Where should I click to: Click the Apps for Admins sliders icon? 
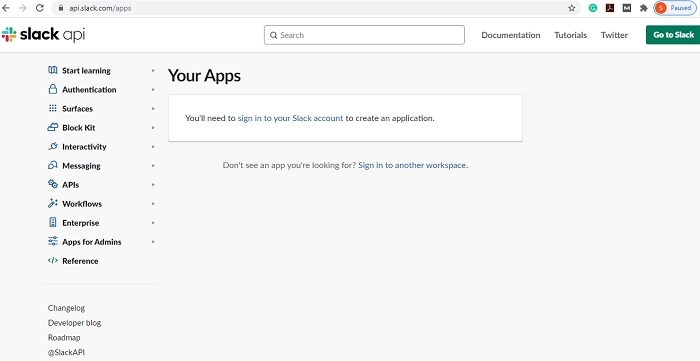pyautogui.click(x=53, y=241)
